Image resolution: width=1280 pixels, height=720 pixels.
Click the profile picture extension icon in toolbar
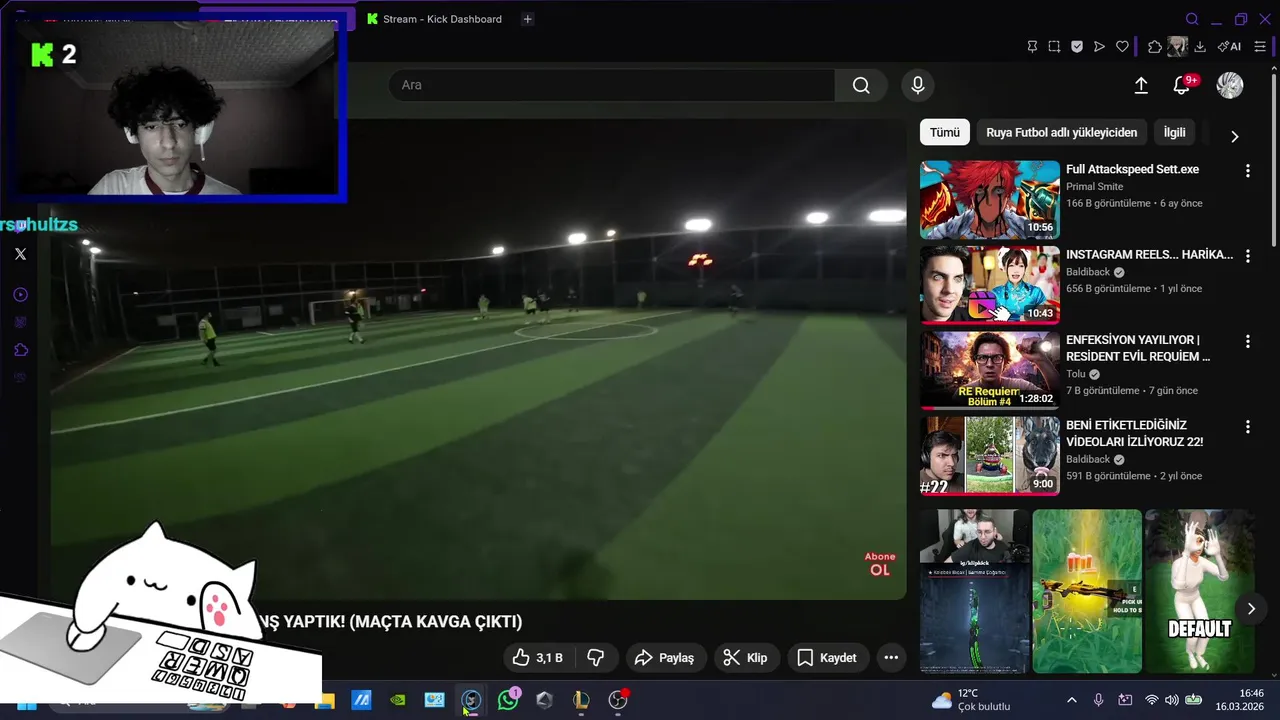click(x=1177, y=46)
